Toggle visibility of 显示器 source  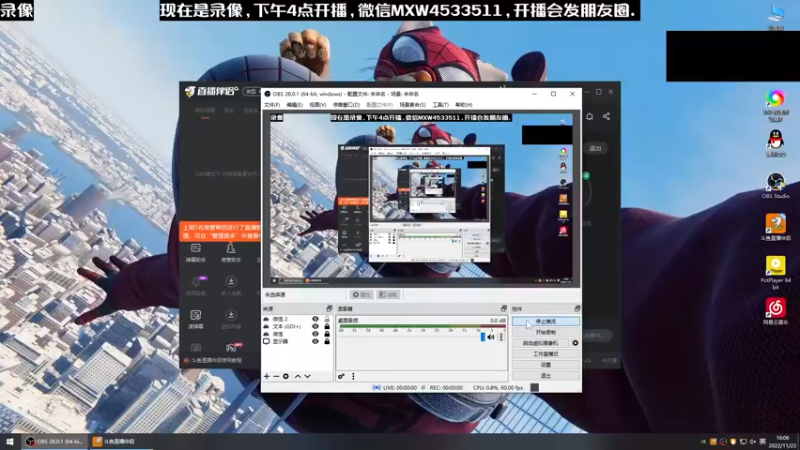click(x=315, y=341)
